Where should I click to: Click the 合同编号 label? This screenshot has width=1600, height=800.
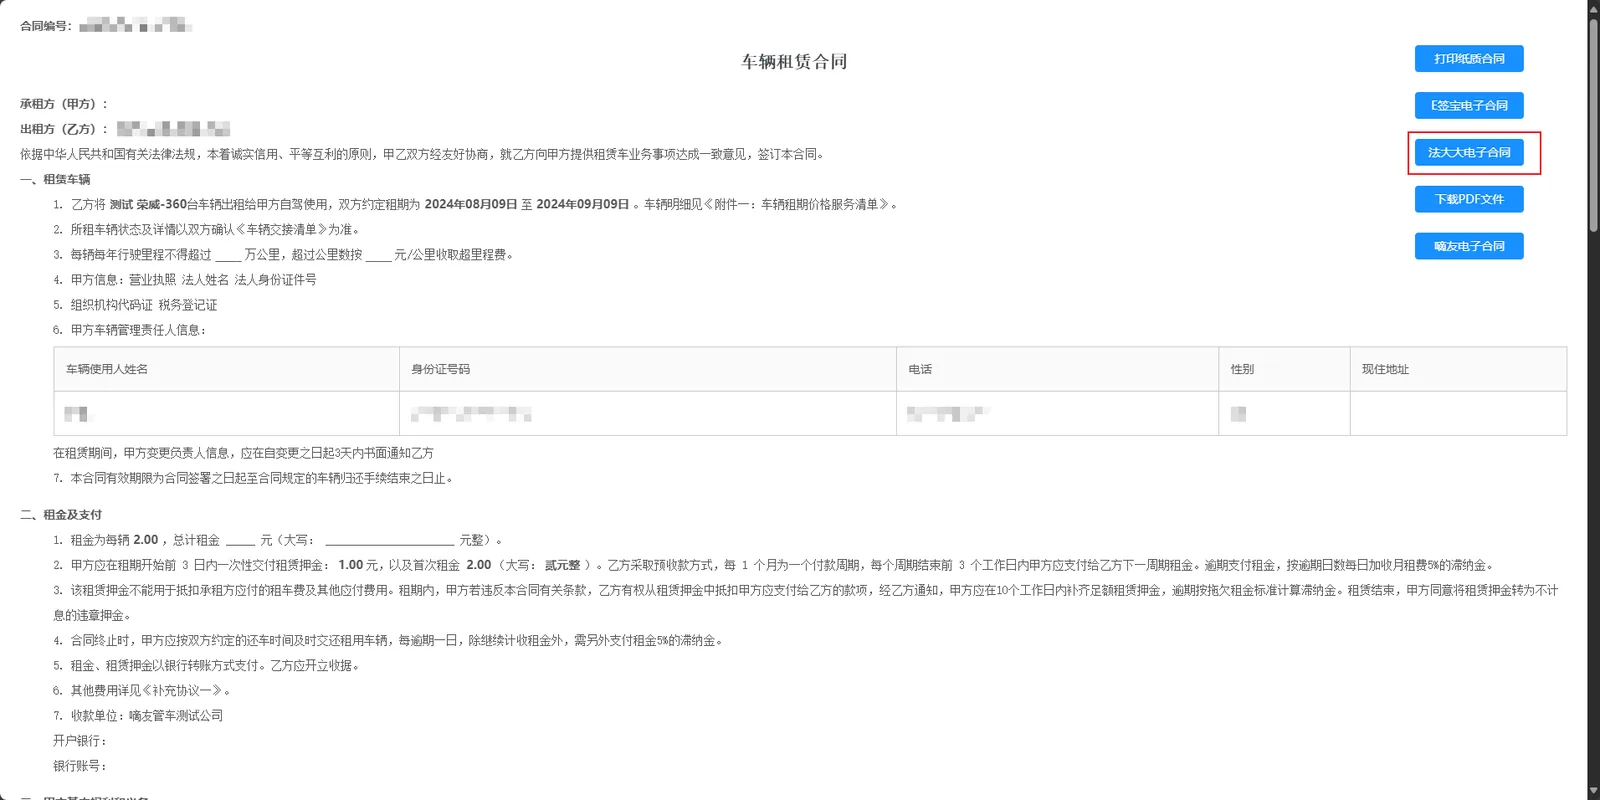(46, 26)
